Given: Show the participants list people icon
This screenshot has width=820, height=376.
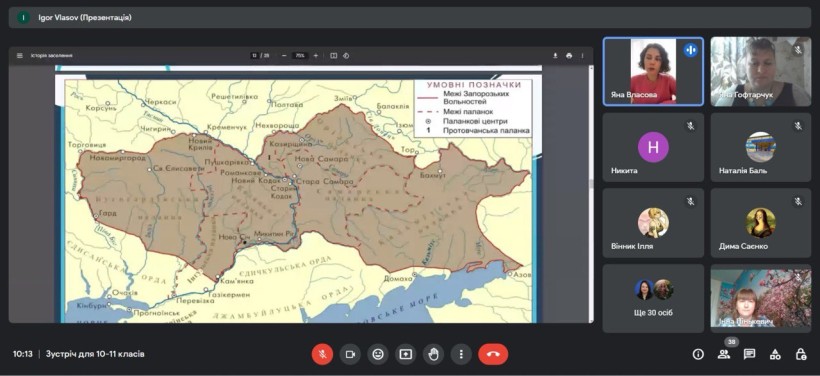Looking at the screenshot, I should (724, 354).
